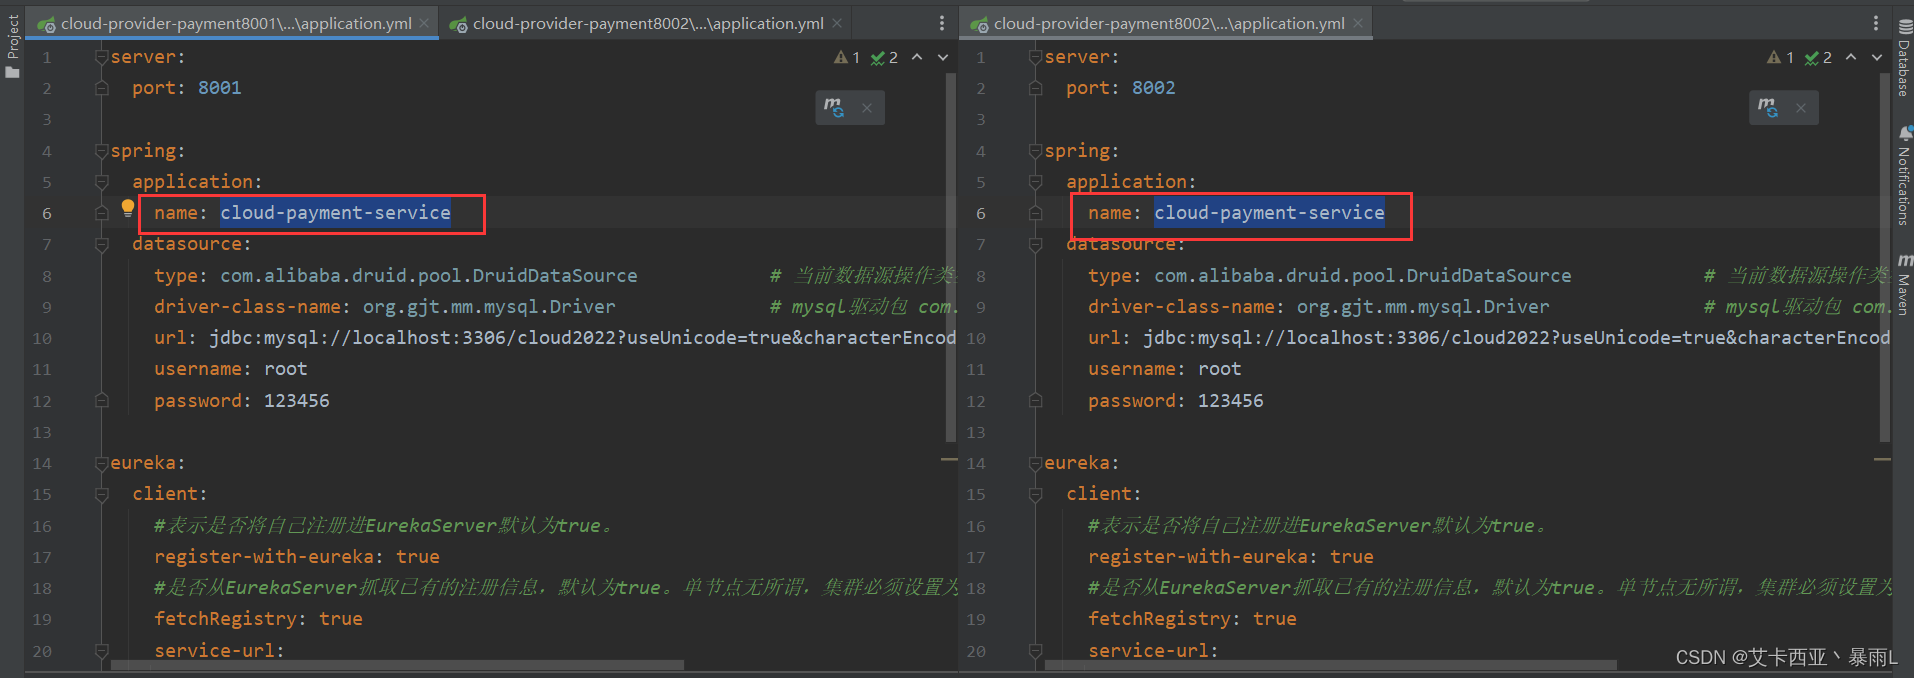The width and height of the screenshot is (1914, 678).
Task: Dismiss the Maven reload popup in 8001 editor
Action: [867, 108]
